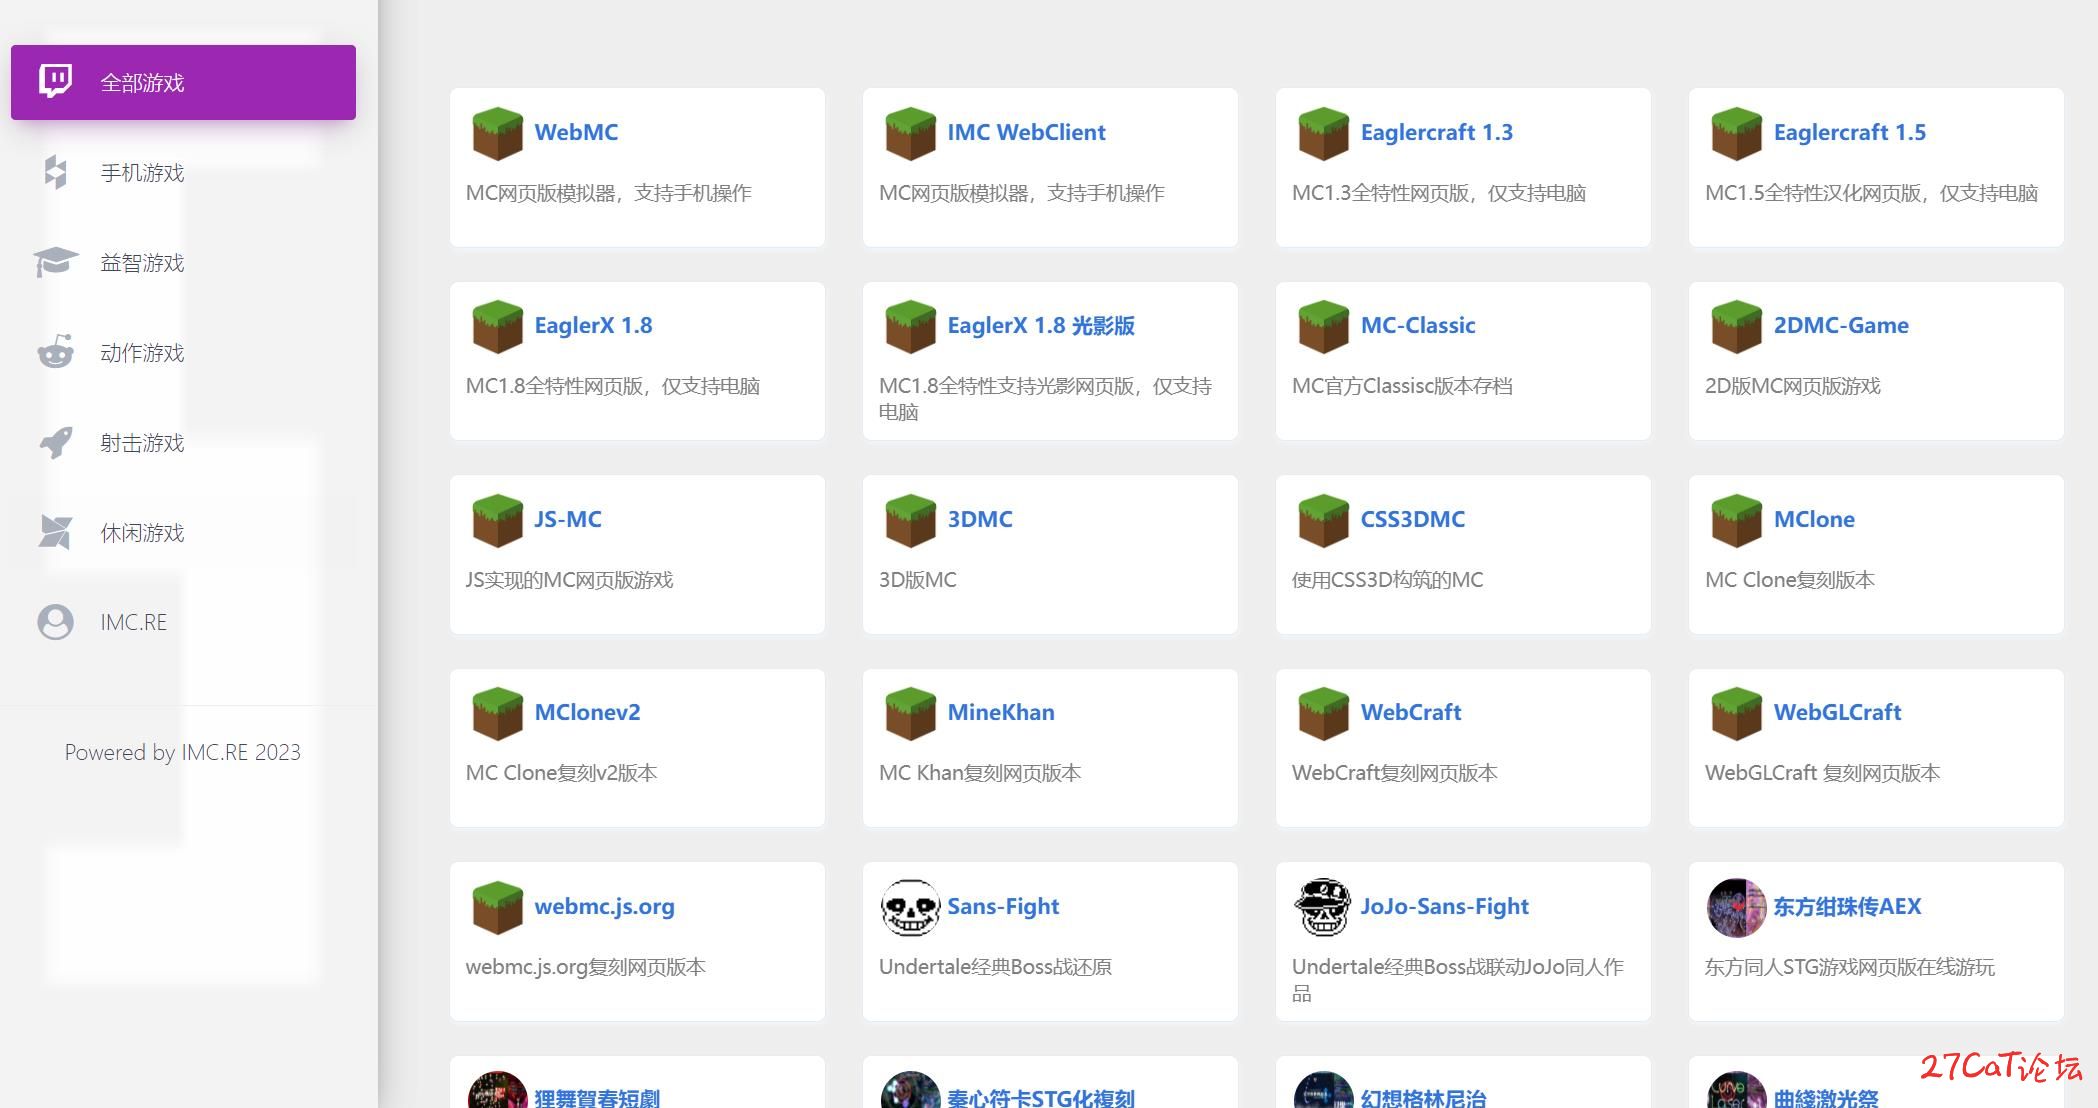2098x1108 pixels.
Task: Click the grass block icon of WebCraft
Action: (x=1323, y=713)
